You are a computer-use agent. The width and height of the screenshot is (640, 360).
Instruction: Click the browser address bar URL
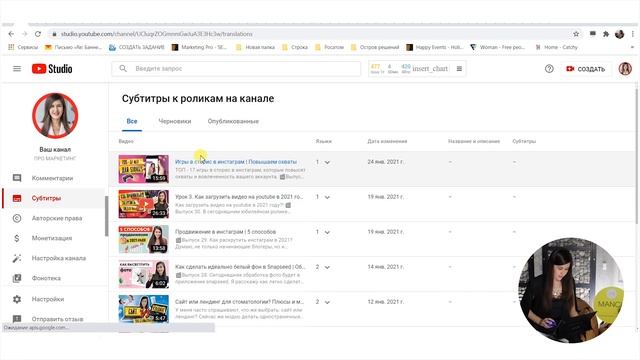tap(157, 34)
